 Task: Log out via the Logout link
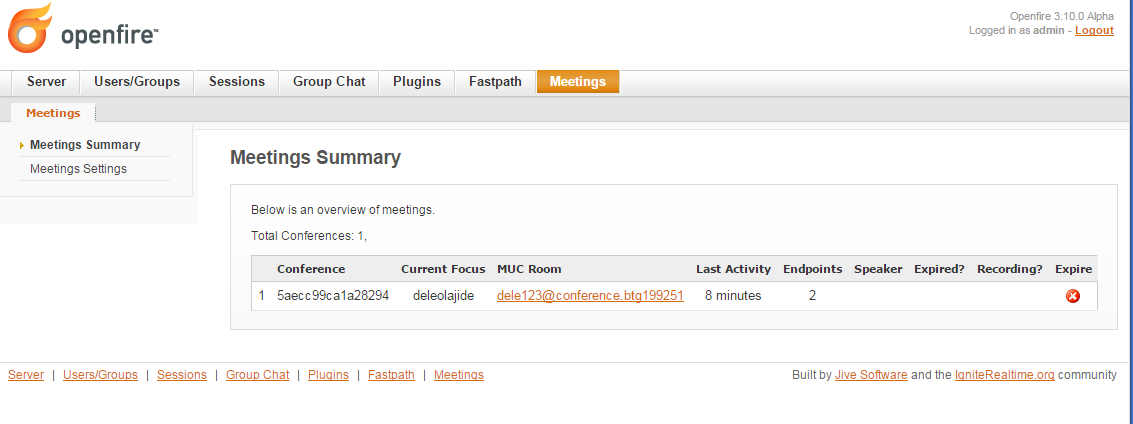[1094, 30]
